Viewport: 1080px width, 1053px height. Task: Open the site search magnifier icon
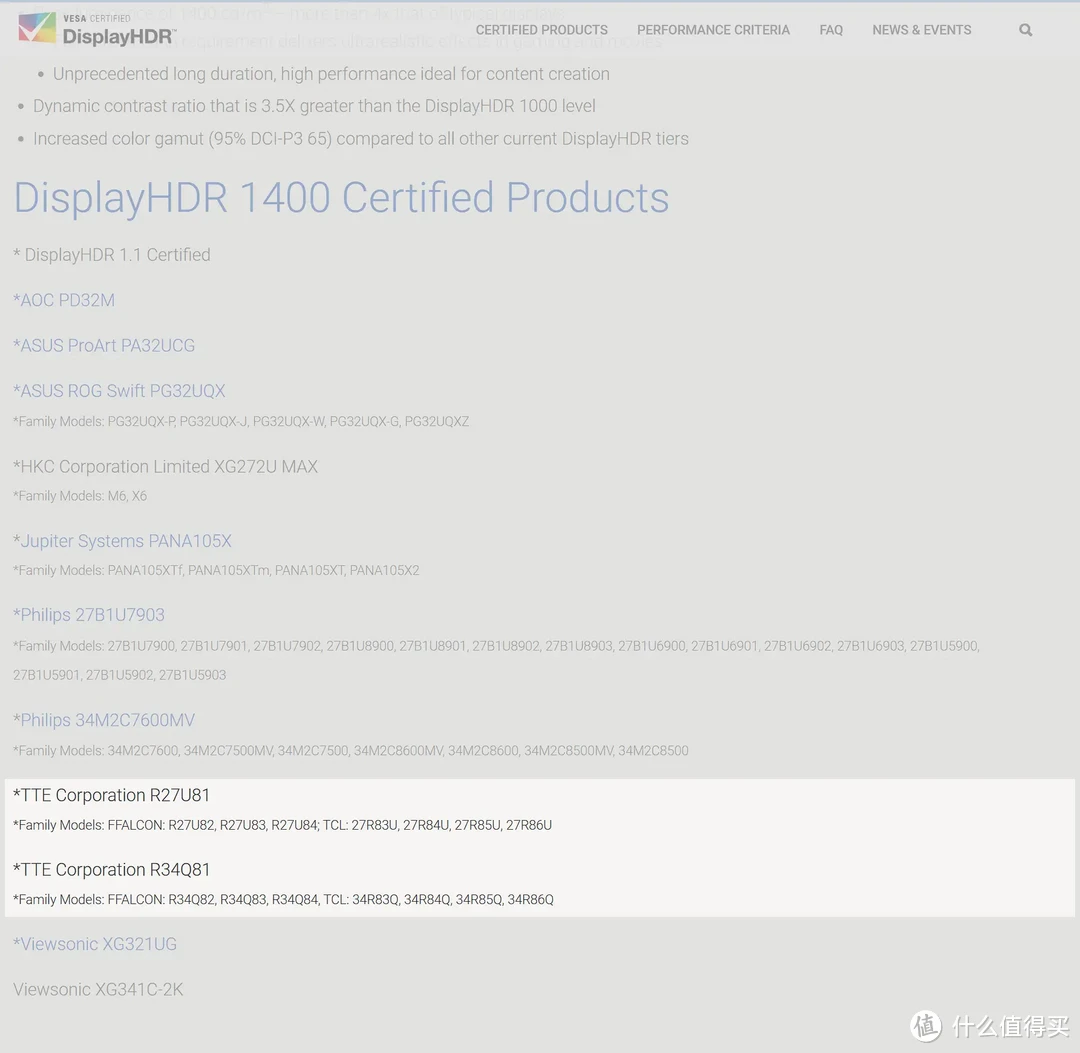tap(1026, 30)
